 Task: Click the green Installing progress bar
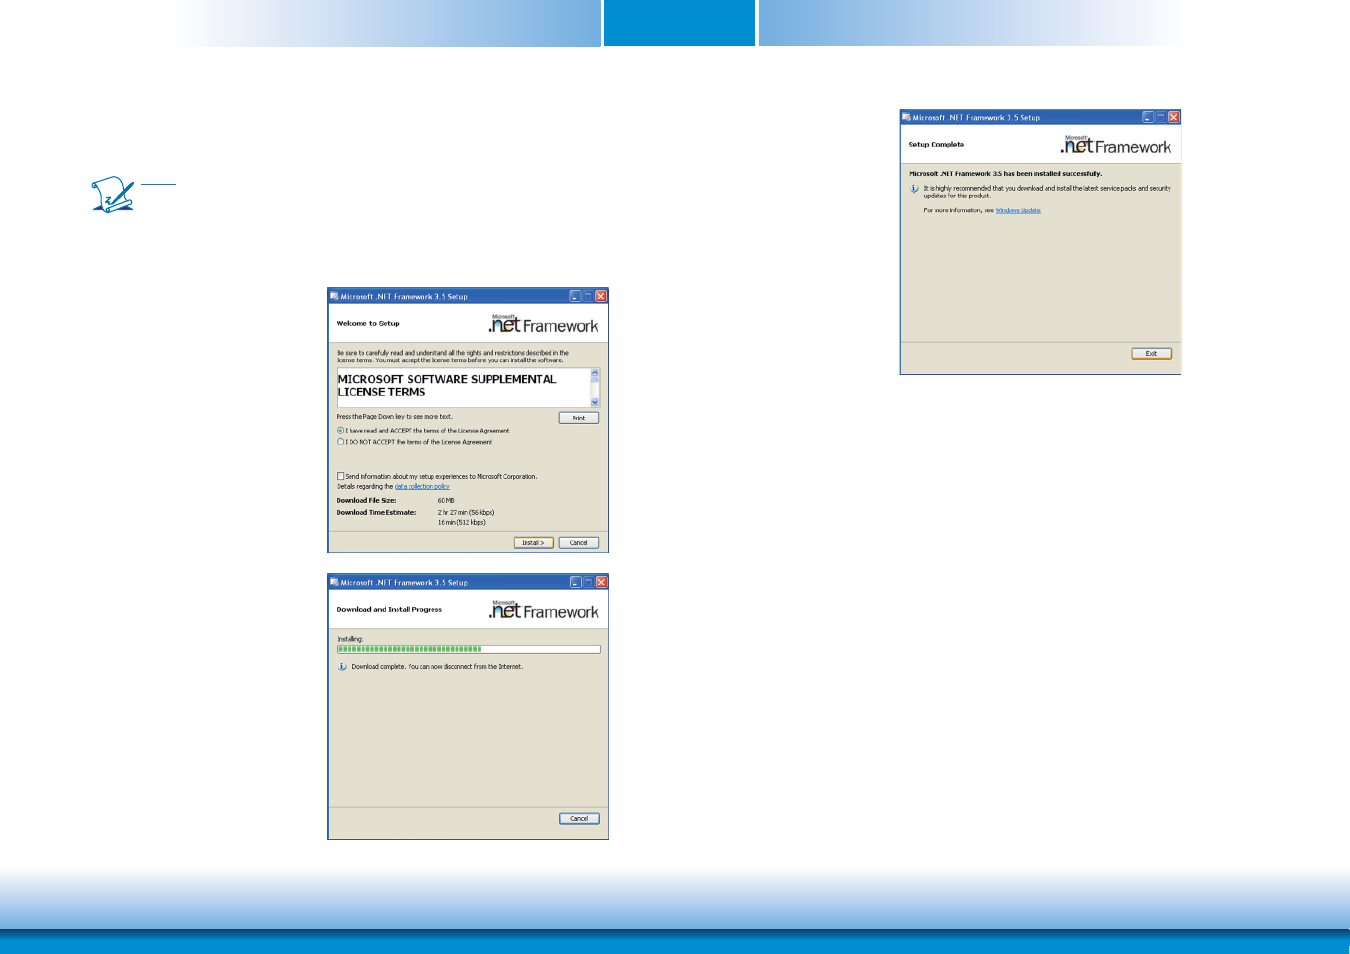[x=469, y=649]
